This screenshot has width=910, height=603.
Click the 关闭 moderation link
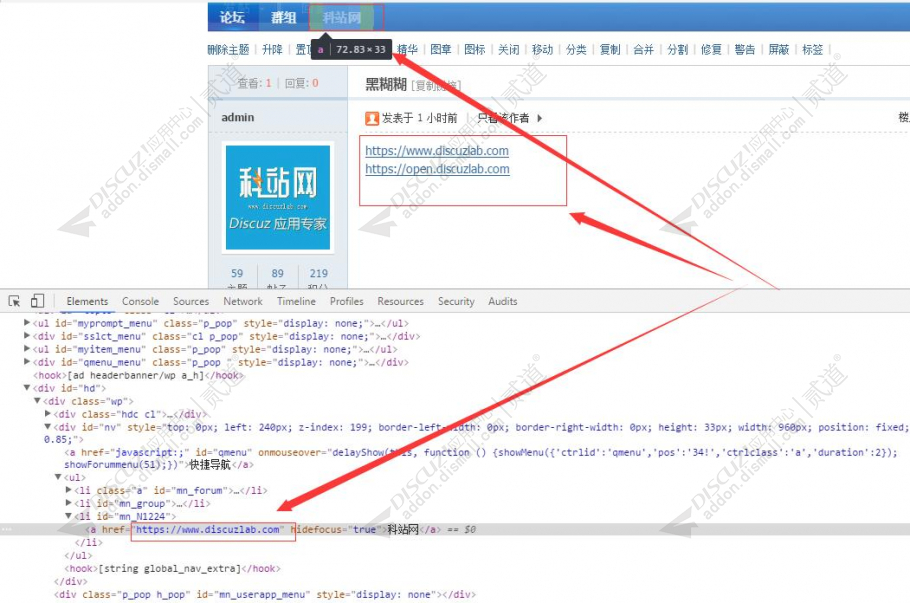(x=508, y=50)
